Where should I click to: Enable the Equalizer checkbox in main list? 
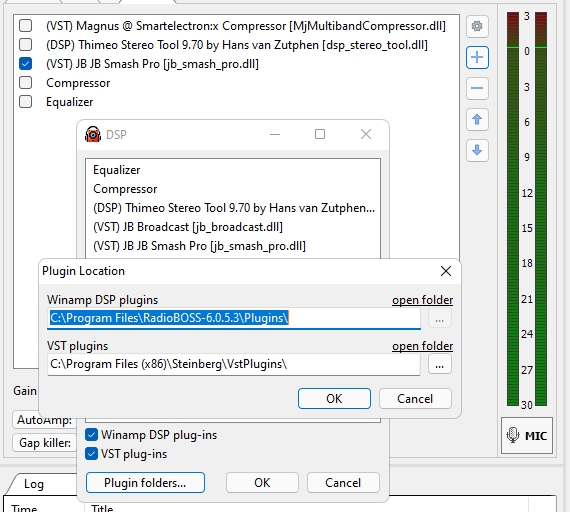25,101
